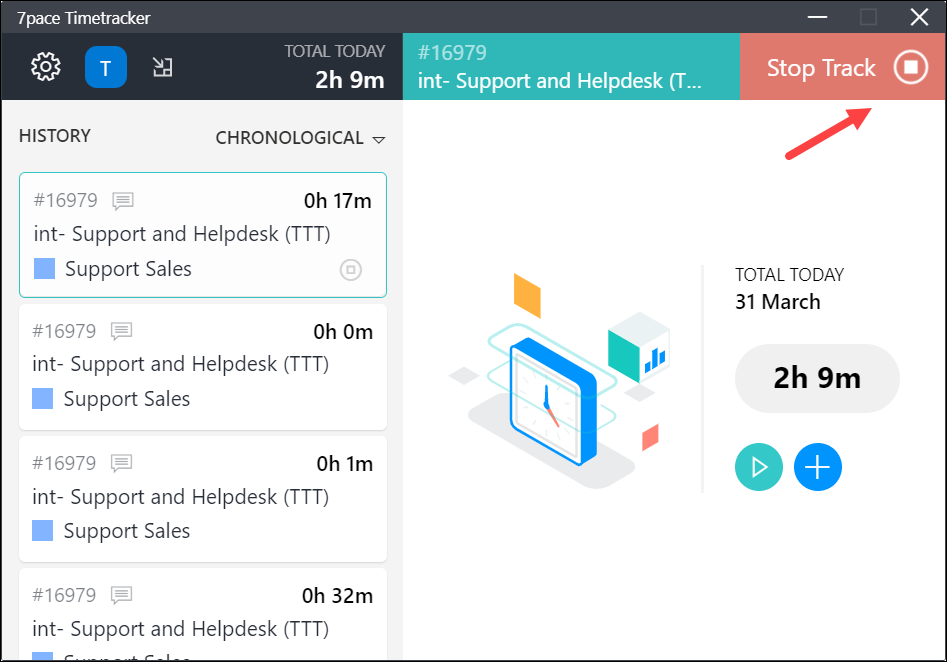The width and height of the screenshot is (947, 662).
Task: Click "#16979" in the 0h 1m entry
Action: pyautogui.click(x=64, y=463)
